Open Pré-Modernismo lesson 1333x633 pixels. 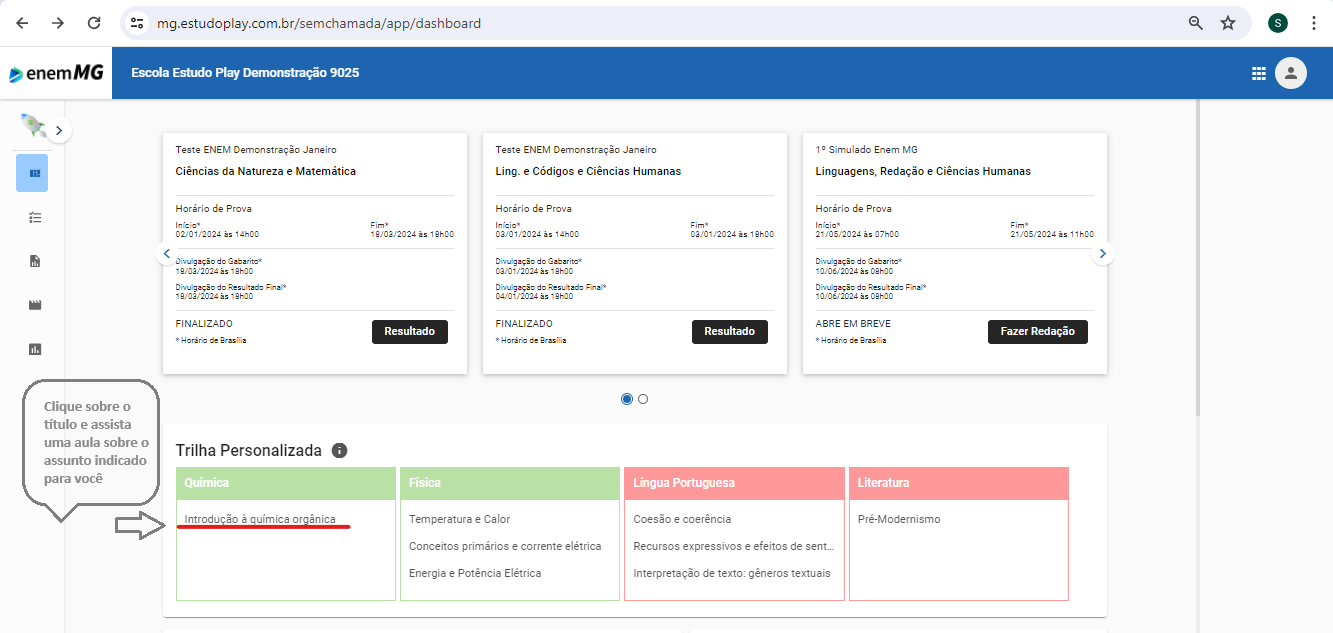click(x=899, y=519)
